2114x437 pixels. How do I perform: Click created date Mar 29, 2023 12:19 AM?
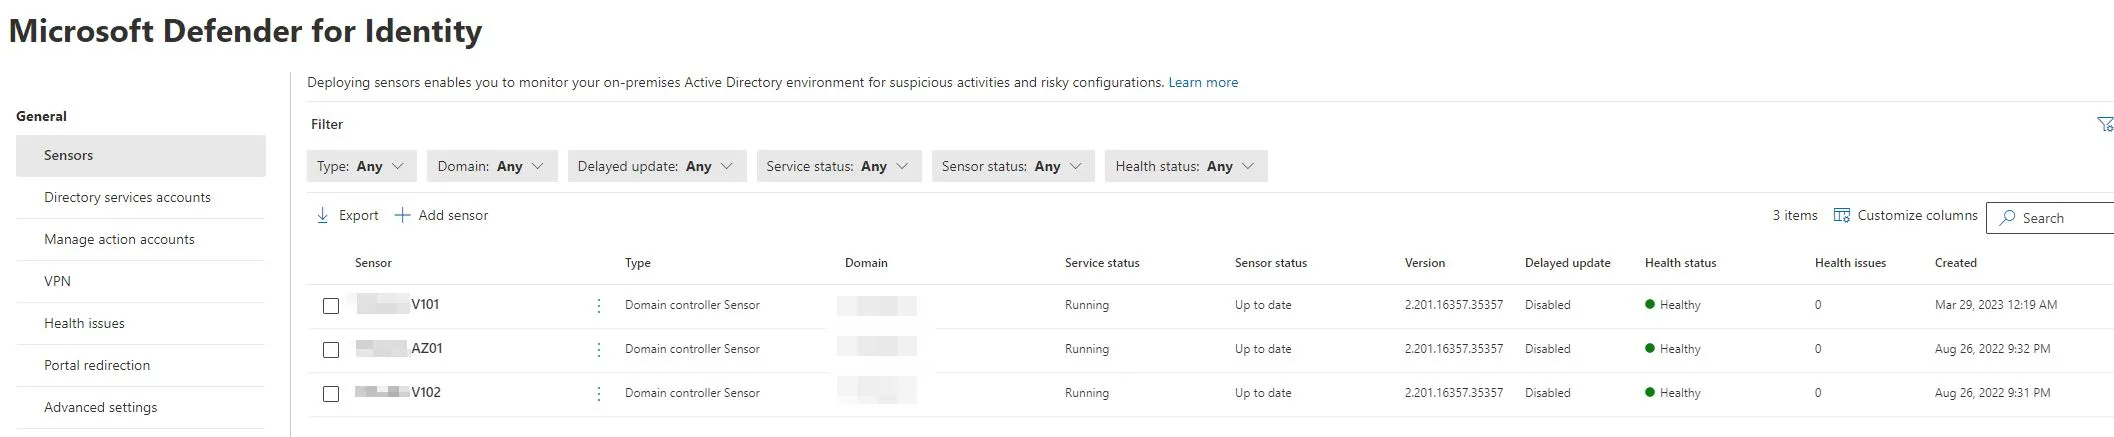click(1996, 305)
